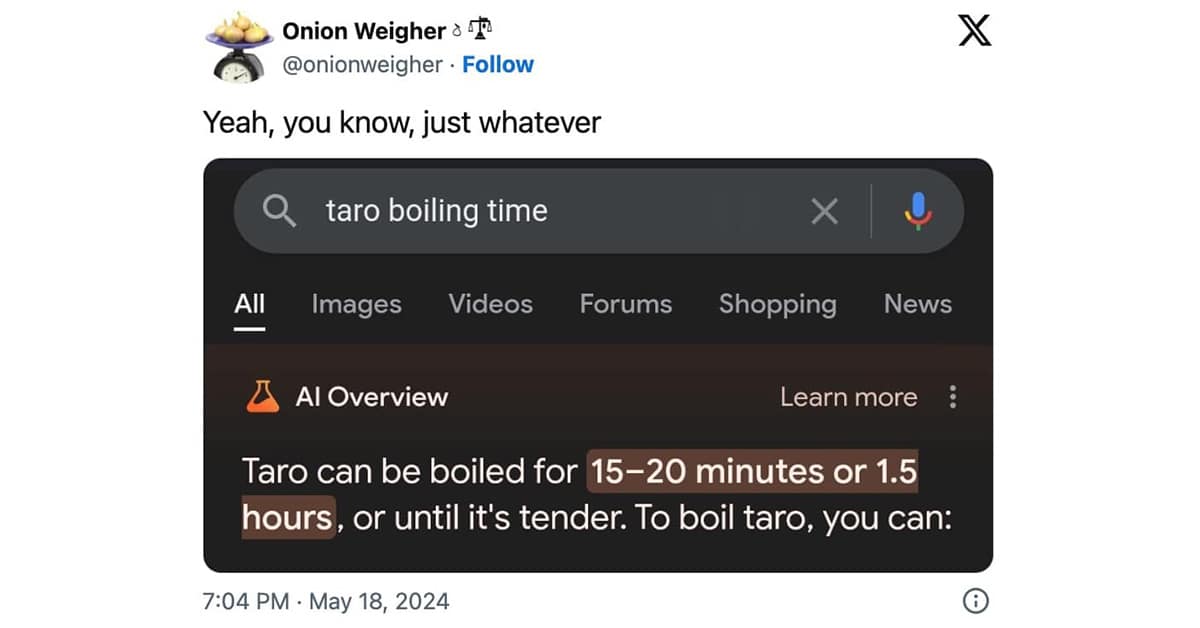Clear the search query with X
This screenshot has width=1200, height=628.
tap(824, 211)
